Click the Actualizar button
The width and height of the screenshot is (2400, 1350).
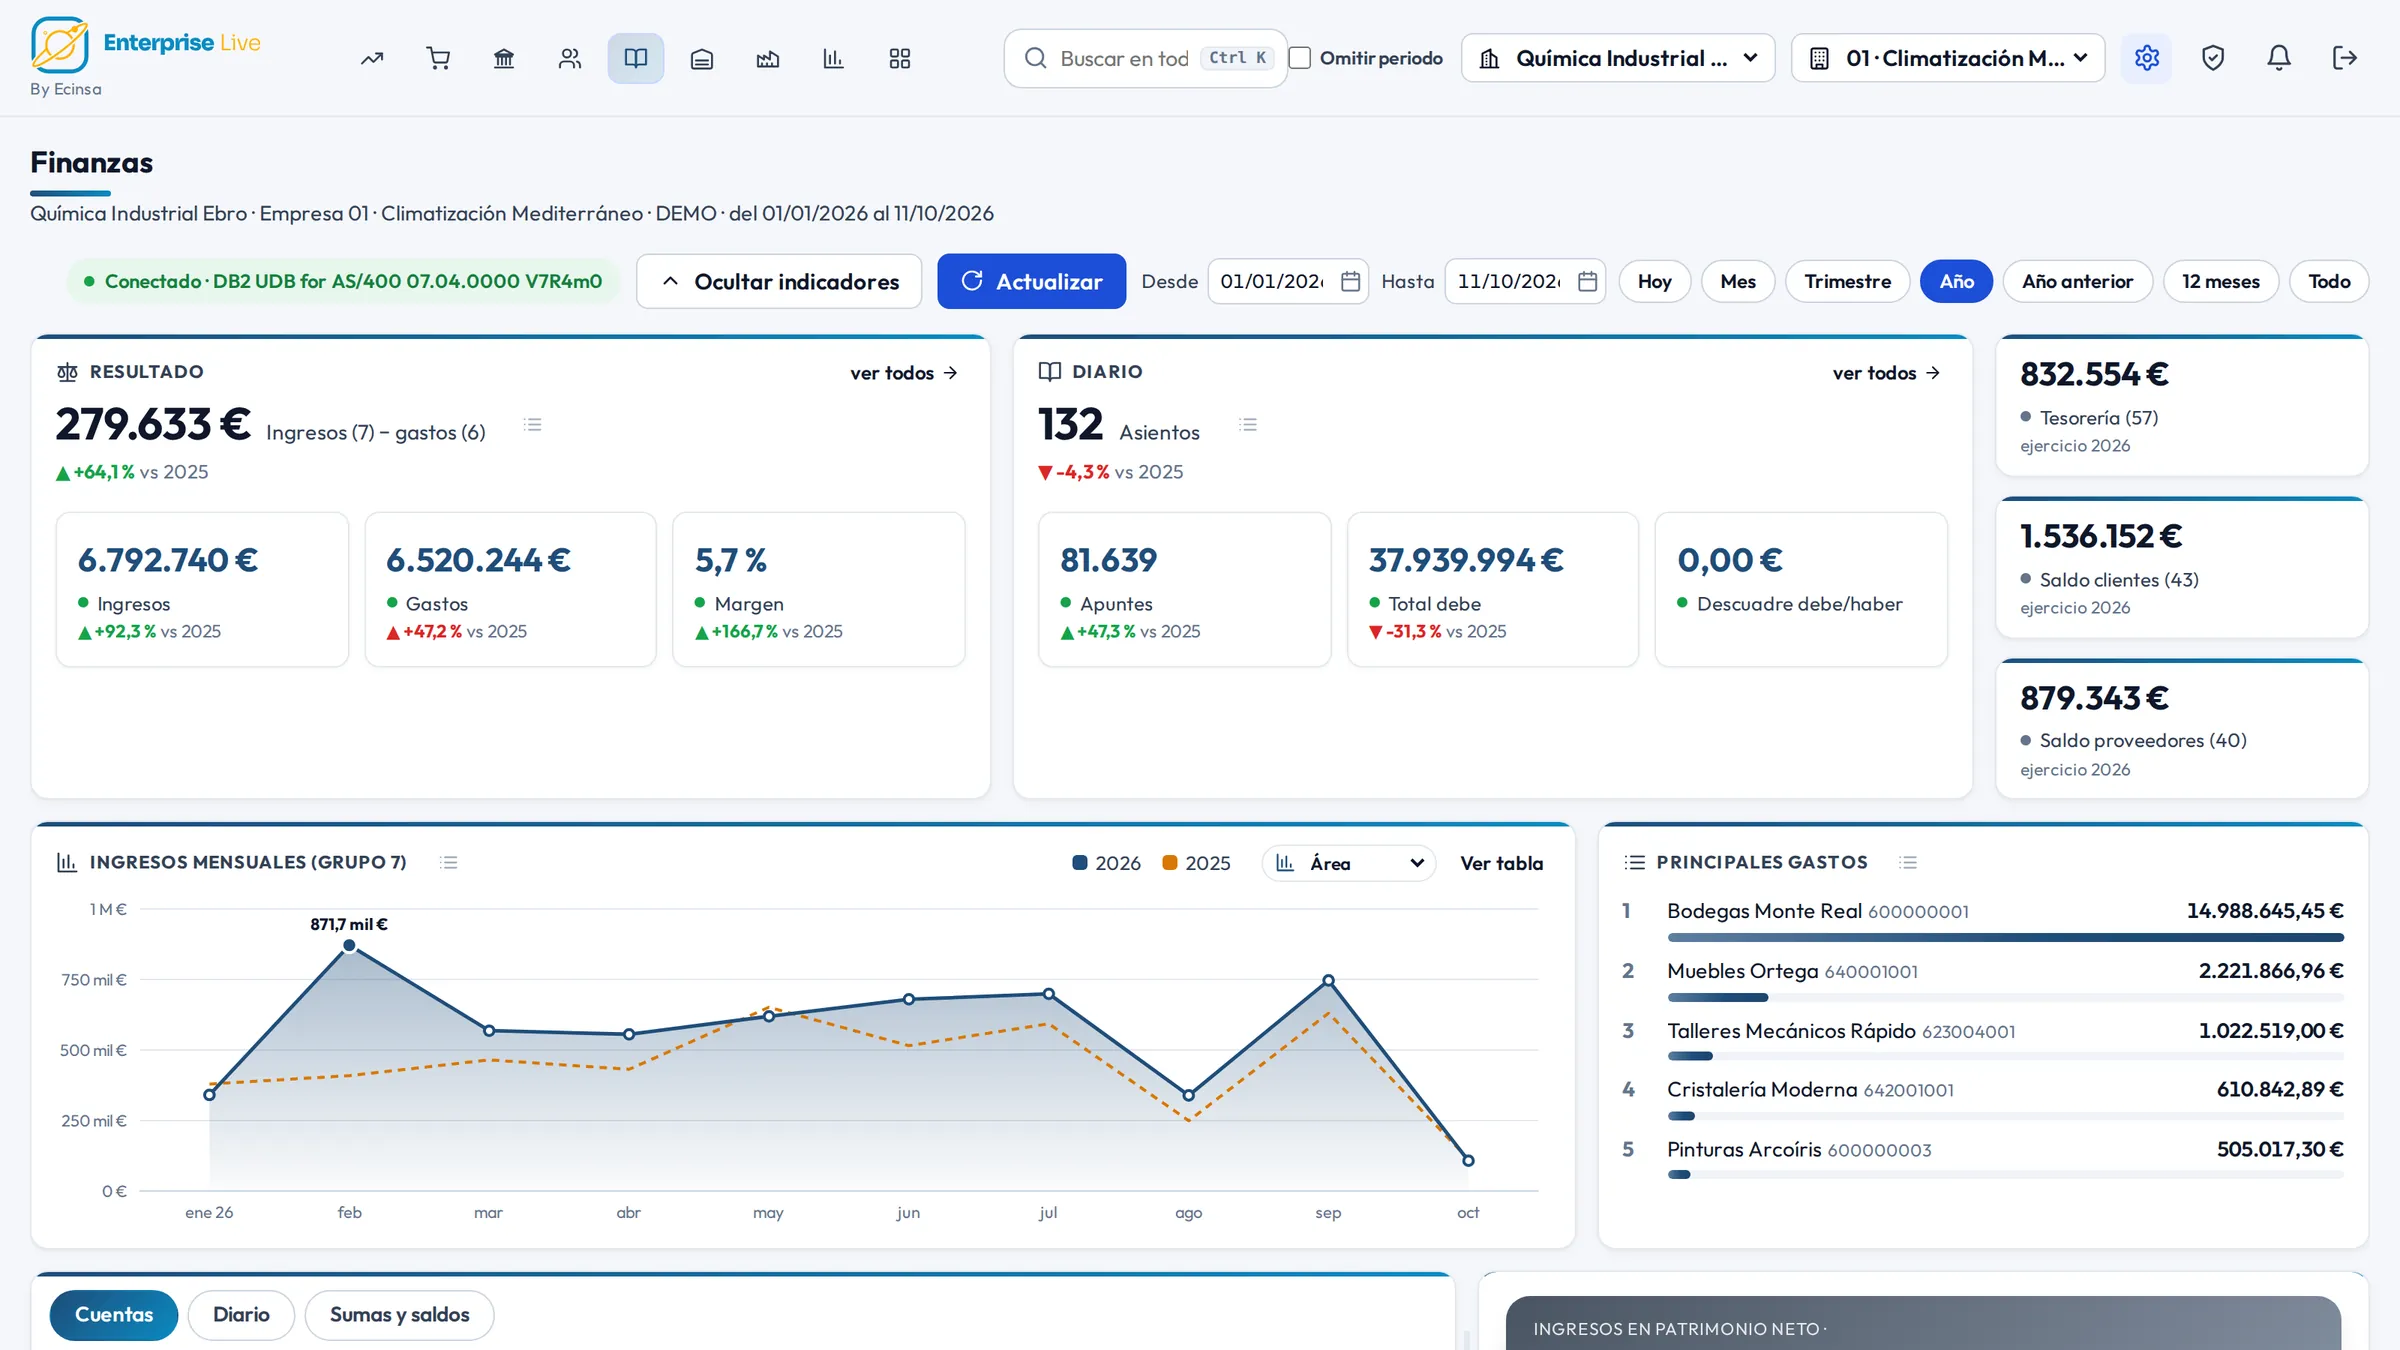click(1031, 281)
